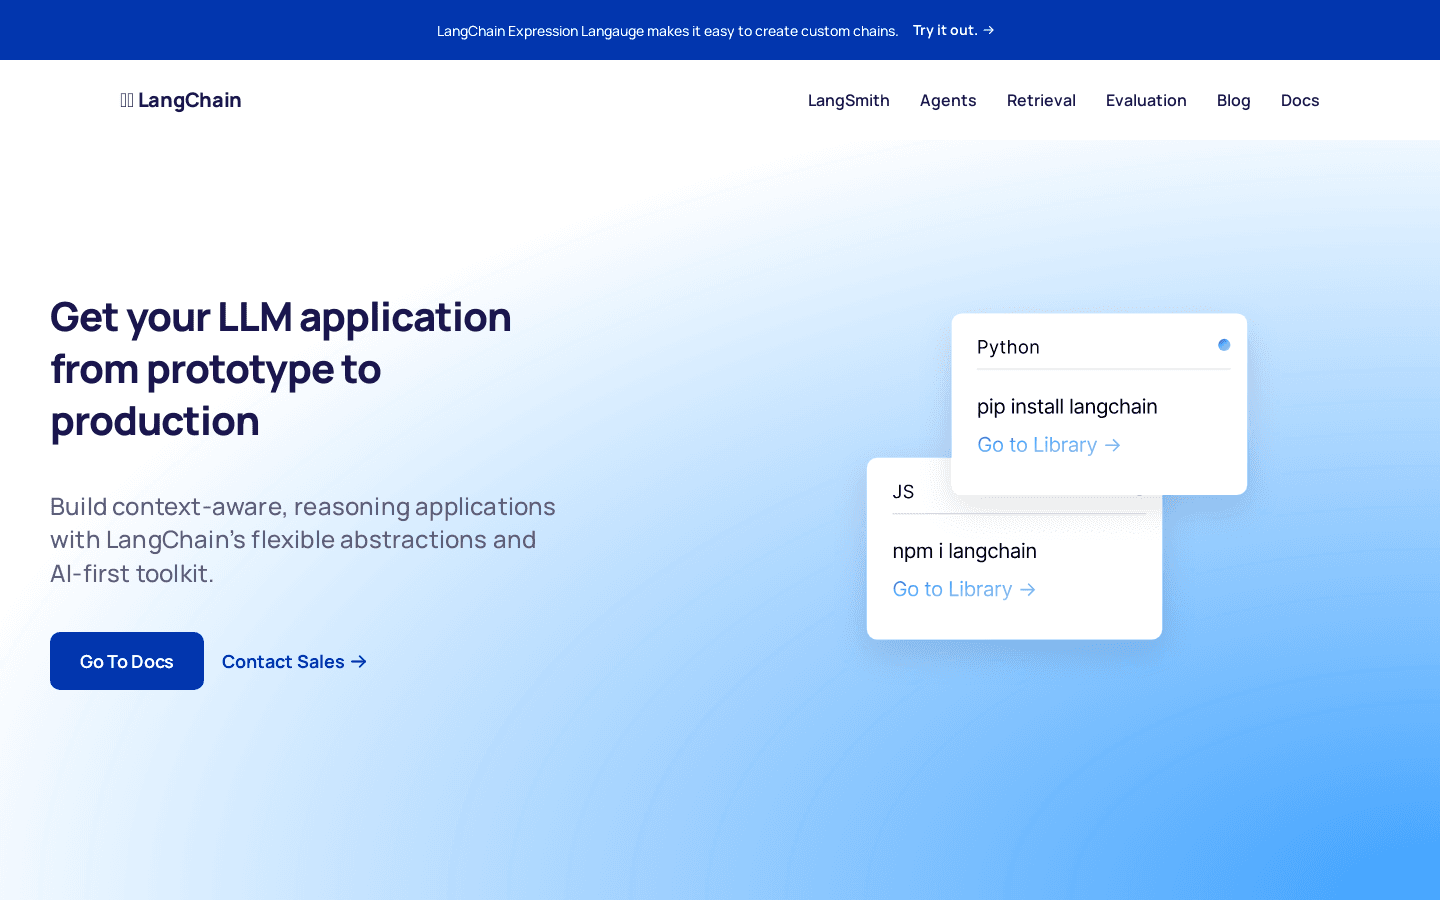Click the Contact Sales link
The width and height of the screenshot is (1440, 900).
click(283, 661)
